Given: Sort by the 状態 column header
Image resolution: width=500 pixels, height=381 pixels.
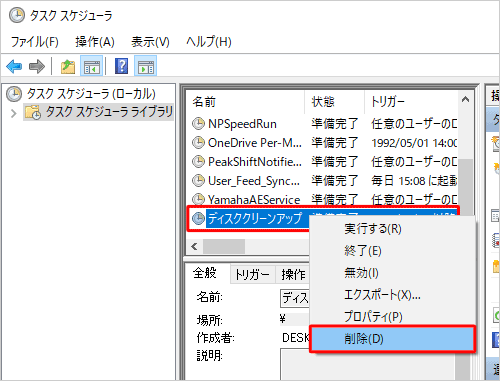Looking at the screenshot, I should coord(334,102).
